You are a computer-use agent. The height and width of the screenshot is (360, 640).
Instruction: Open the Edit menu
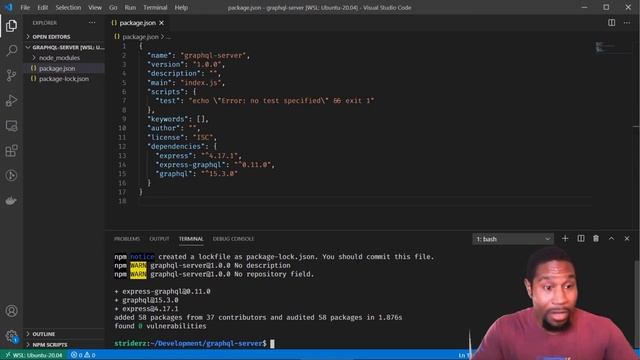(x=42, y=7)
